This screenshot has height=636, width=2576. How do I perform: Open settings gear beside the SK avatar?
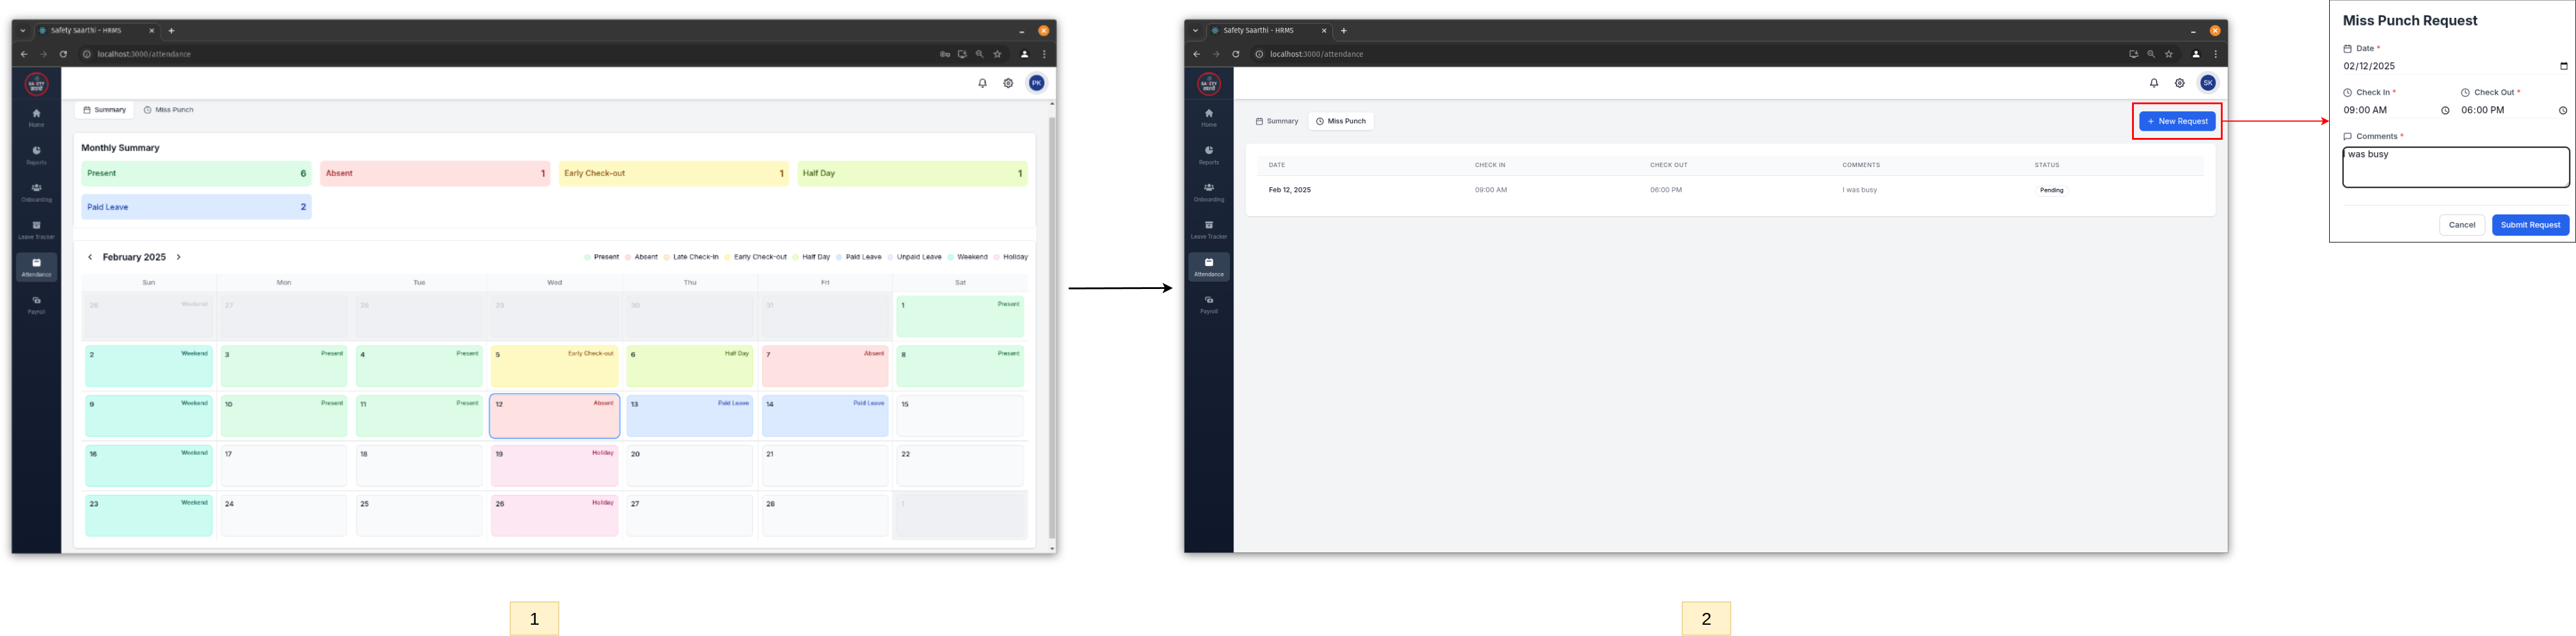pyautogui.click(x=2179, y=83)
